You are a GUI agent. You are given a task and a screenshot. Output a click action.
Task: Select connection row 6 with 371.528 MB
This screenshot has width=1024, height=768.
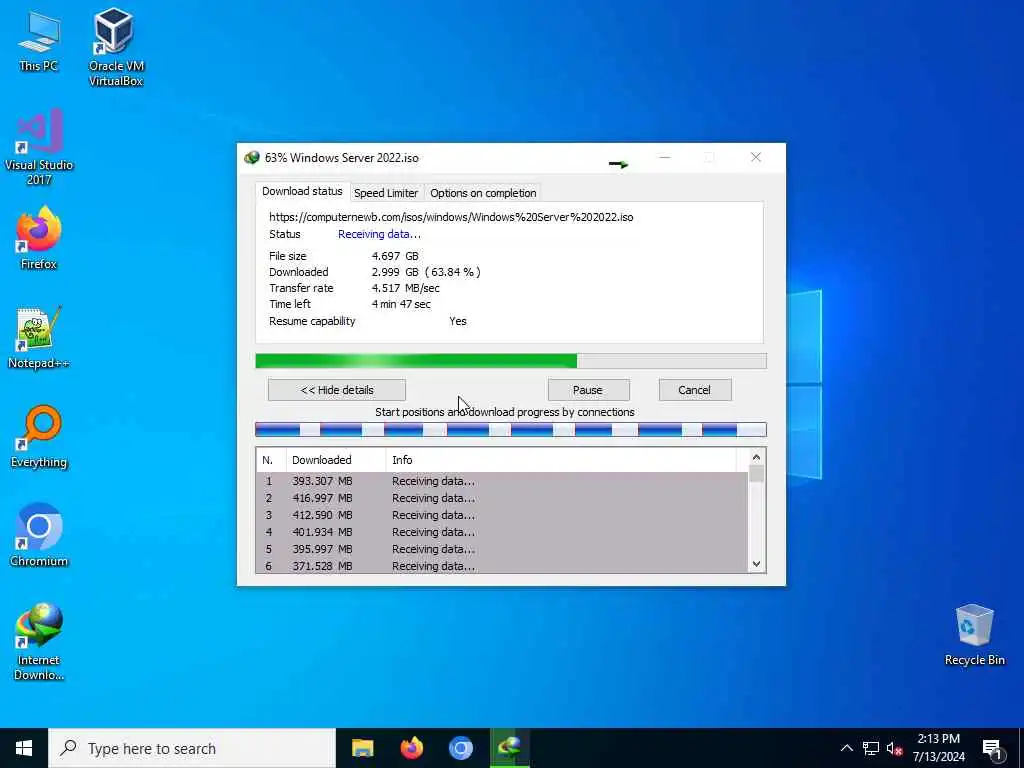(x=502, y=566)
